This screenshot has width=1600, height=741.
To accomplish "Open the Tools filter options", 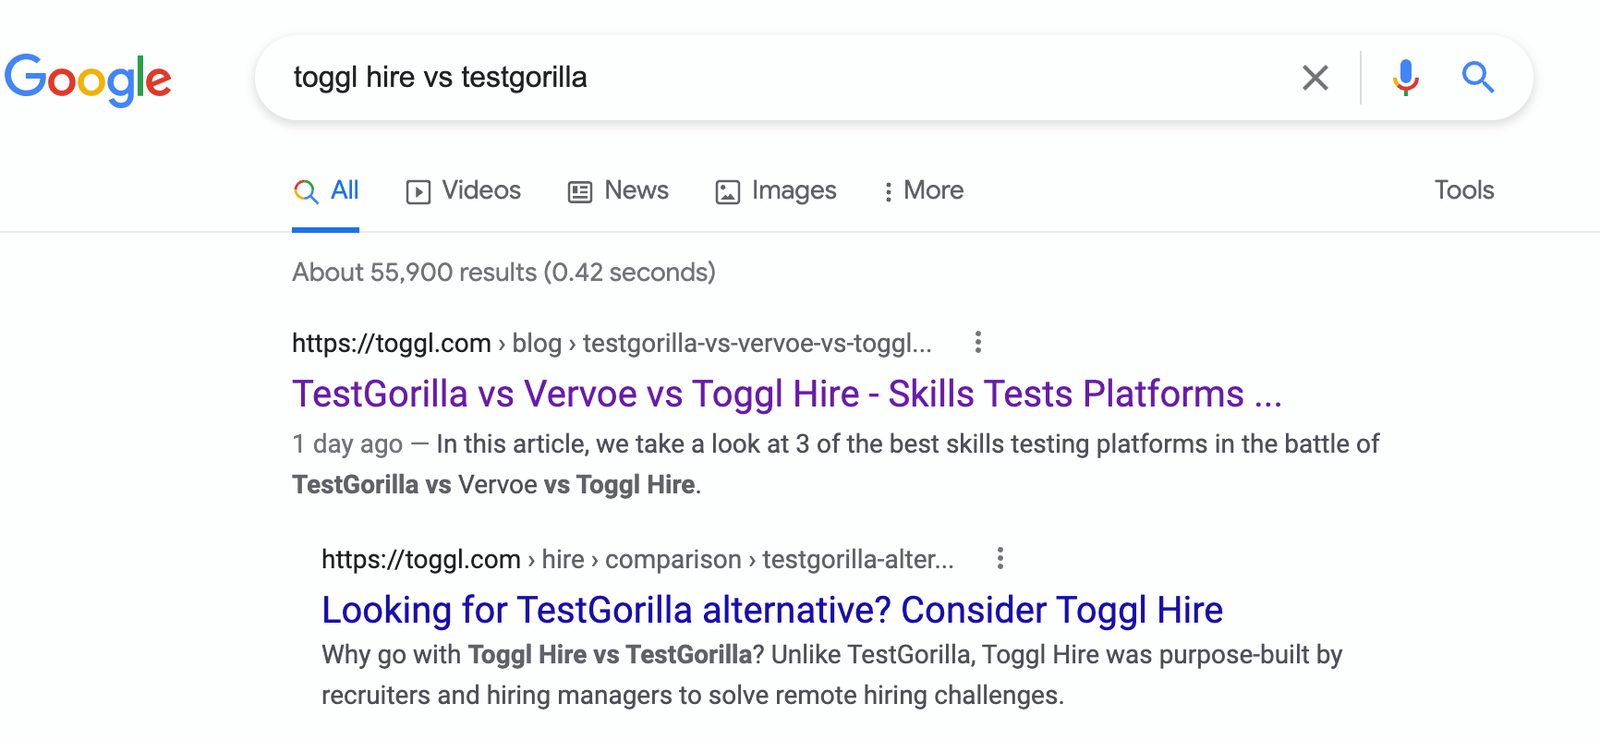I will (1464, 190).
